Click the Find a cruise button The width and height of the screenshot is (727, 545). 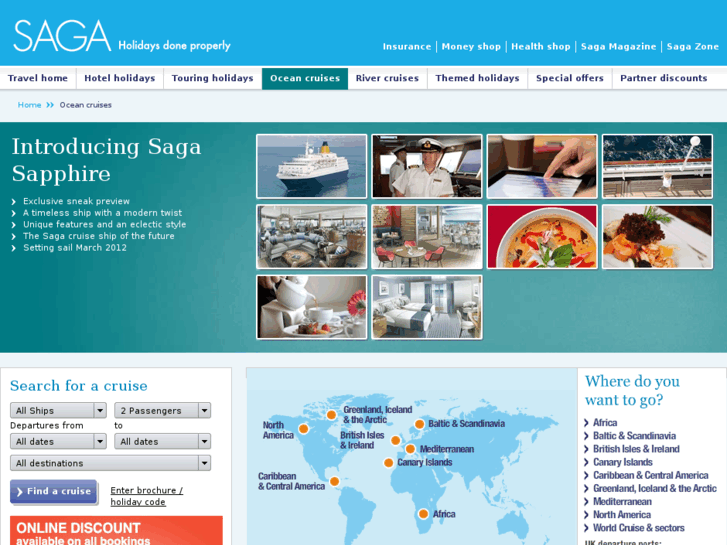point(54,492)
